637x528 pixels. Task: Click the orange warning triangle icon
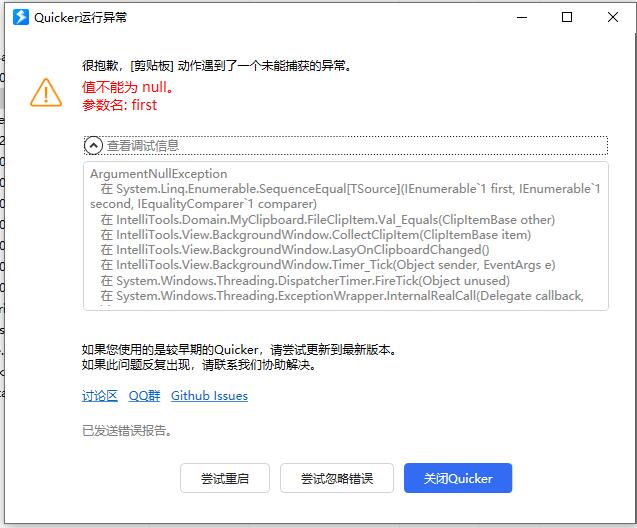46,93
